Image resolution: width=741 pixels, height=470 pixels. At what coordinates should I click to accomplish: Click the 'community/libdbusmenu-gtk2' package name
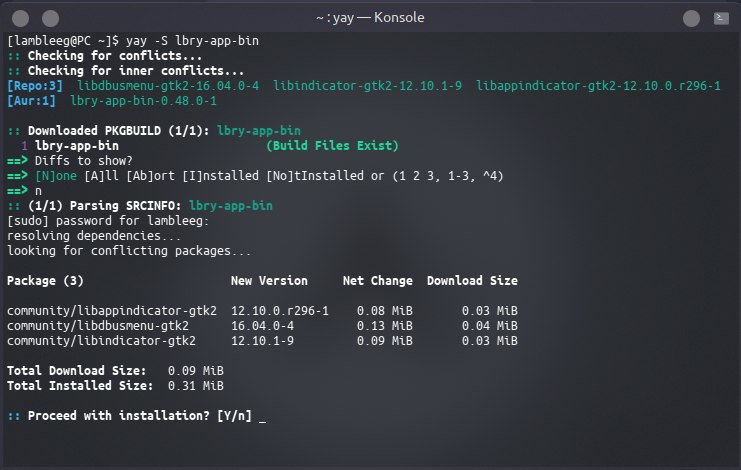pyautogui.click(x=98, y=326)
